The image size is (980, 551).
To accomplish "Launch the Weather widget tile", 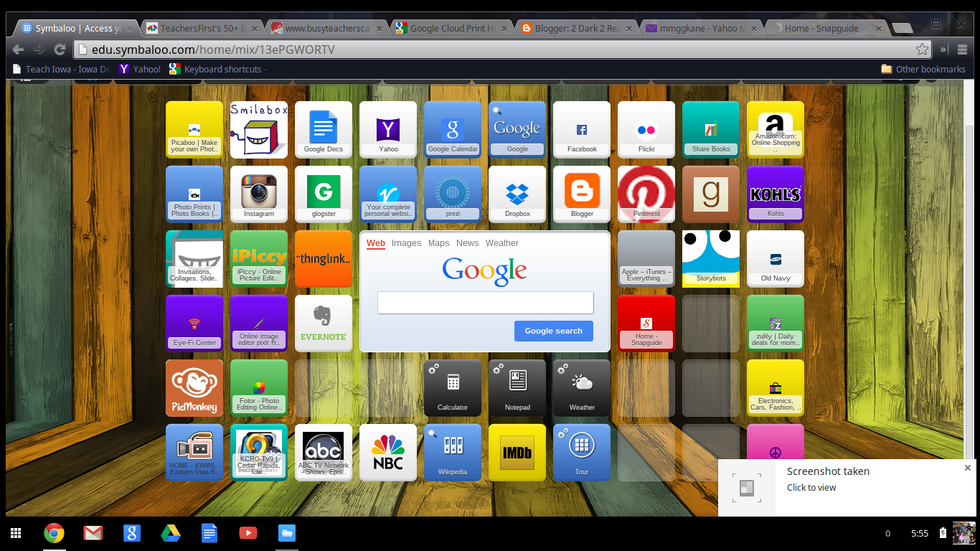I will click(x=582, y=388).
